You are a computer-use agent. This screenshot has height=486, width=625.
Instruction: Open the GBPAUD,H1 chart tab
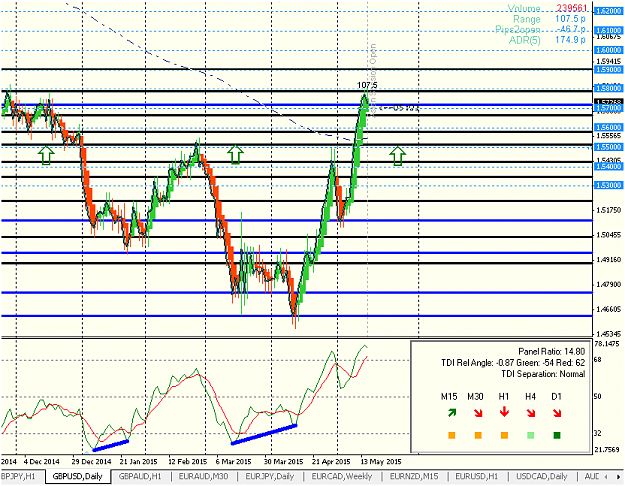point(140,476)
